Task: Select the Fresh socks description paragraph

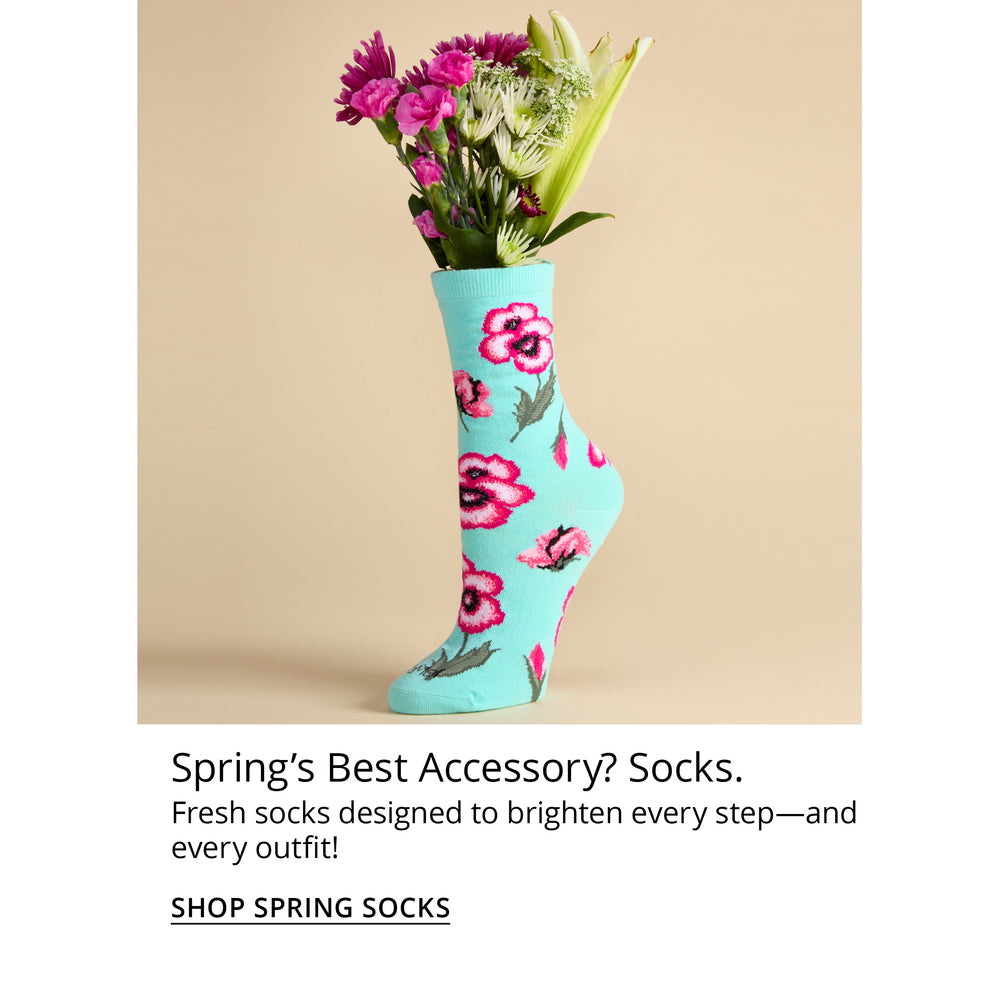Action: click(x=513, y=830)
